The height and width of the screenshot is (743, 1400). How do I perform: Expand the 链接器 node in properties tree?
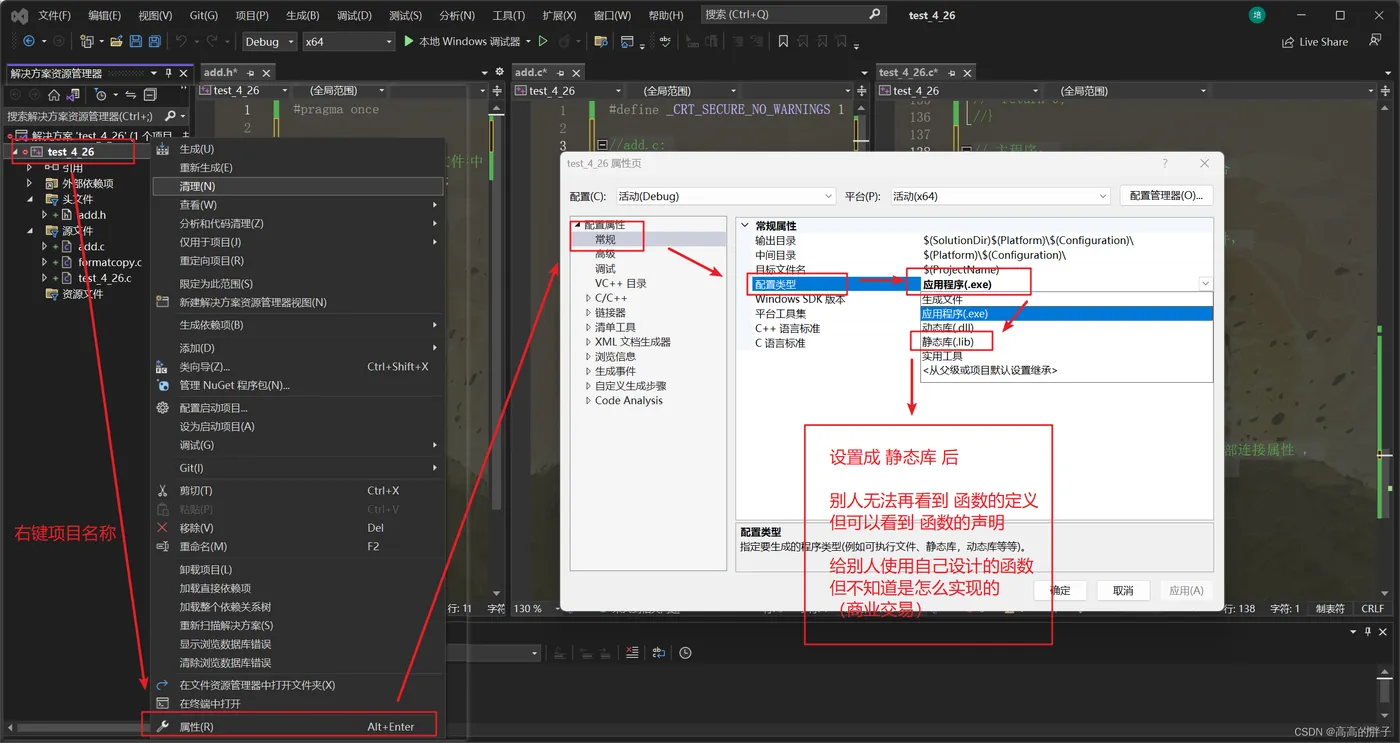[588, 313]
